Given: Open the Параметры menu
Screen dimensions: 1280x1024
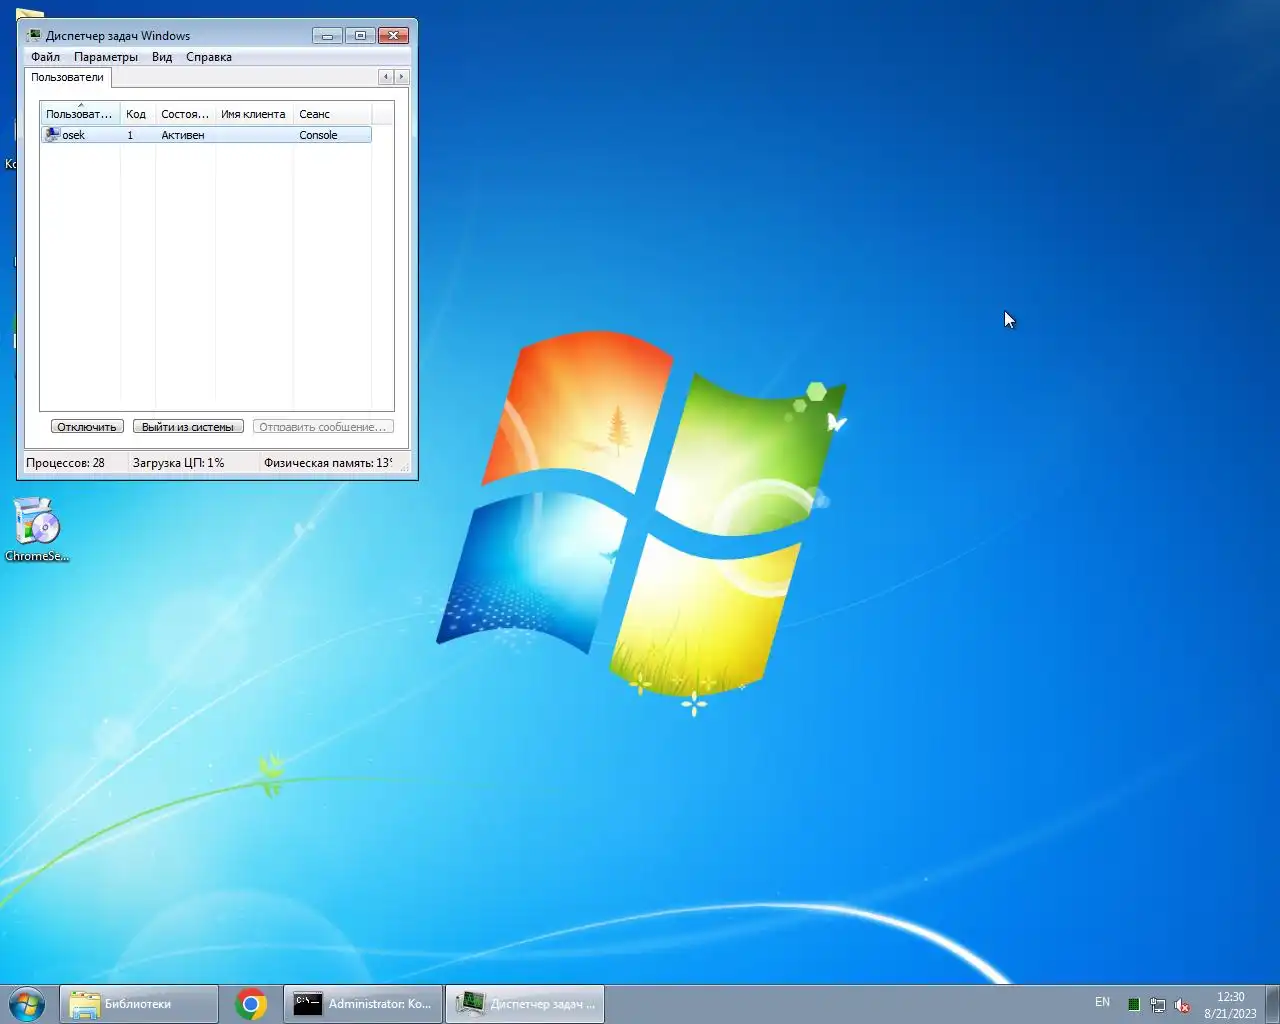Looking at the screenshot, I should 106,57.
